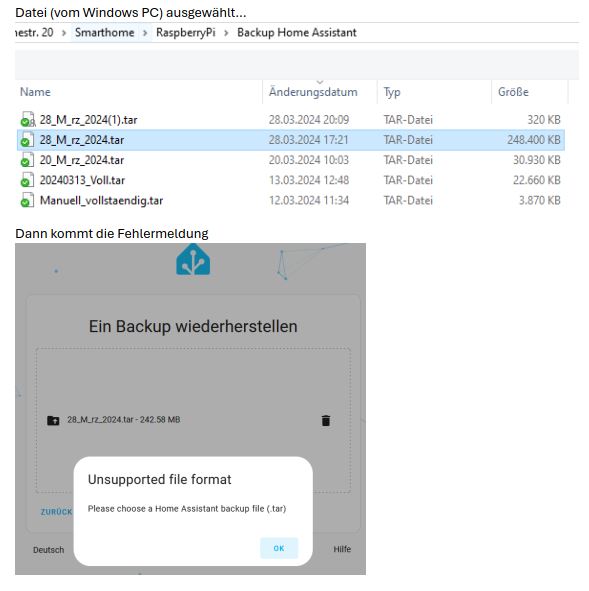This screenshot has width=589, height=591.
Task: Expand breadcrumb chevron after RaspberryPi
Action: pos(226,33)
